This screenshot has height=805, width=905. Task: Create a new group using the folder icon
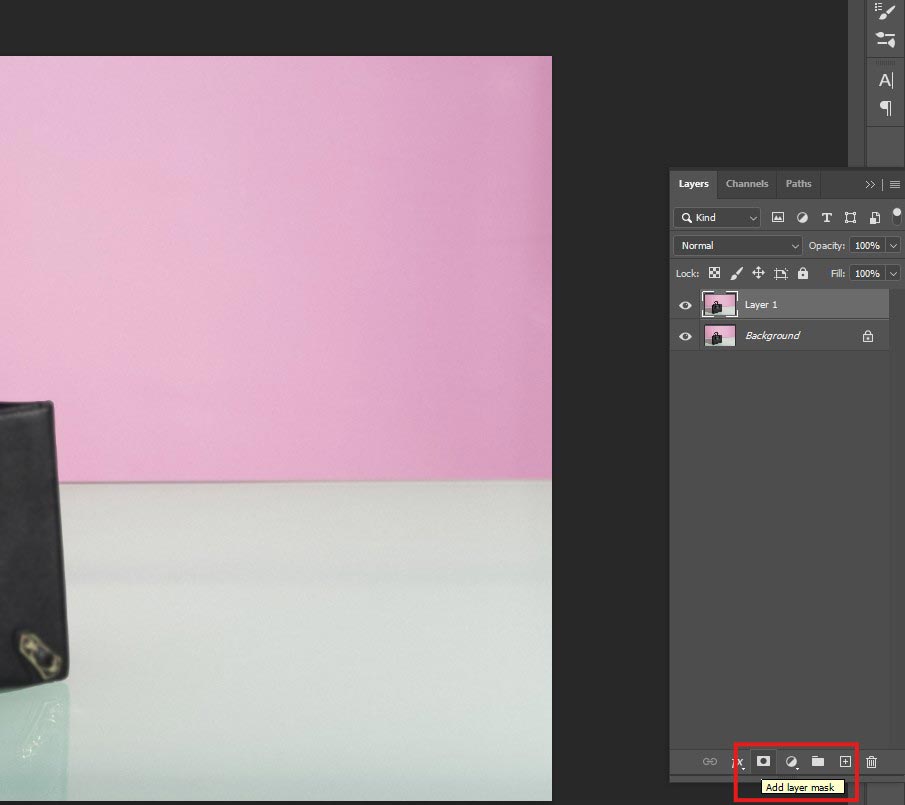click(x=817, y=761)
